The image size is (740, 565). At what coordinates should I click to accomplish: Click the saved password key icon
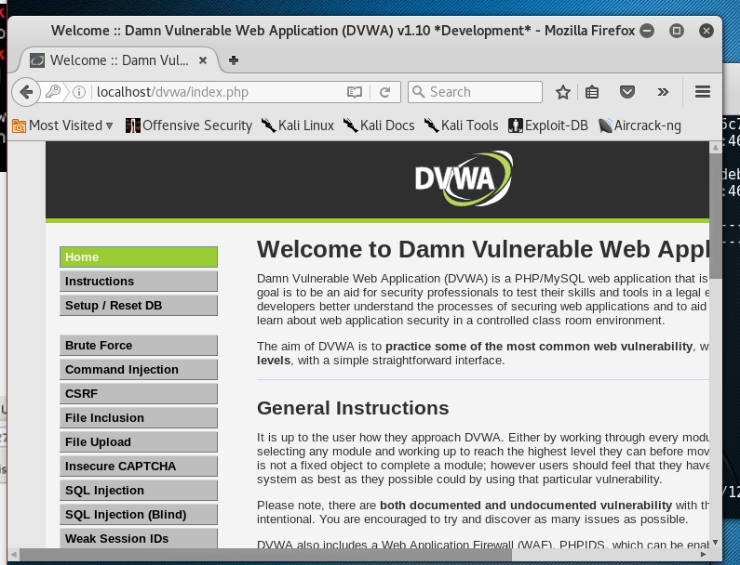pos(53,91)
